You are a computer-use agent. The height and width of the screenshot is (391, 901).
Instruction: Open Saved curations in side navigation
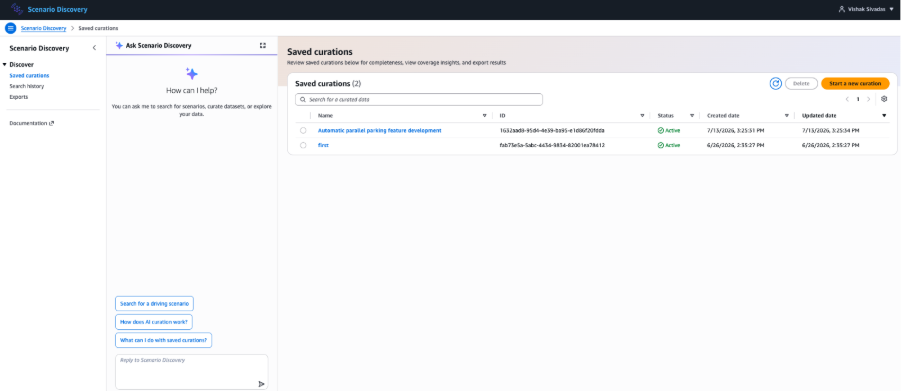[29, 75]
